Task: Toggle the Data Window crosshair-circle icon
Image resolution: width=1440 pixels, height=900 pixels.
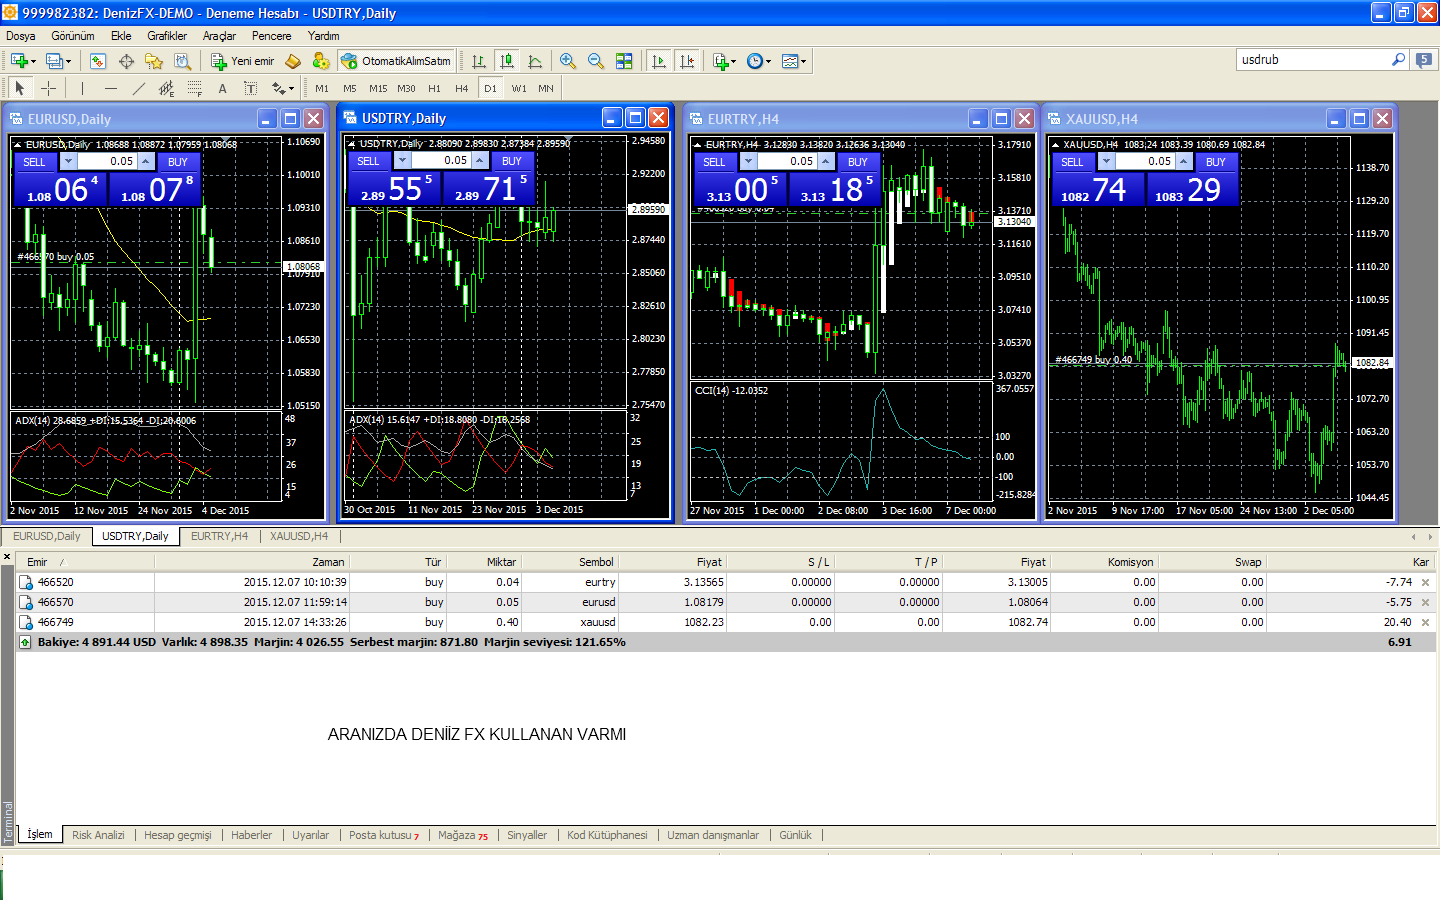Action: point(126,61)
